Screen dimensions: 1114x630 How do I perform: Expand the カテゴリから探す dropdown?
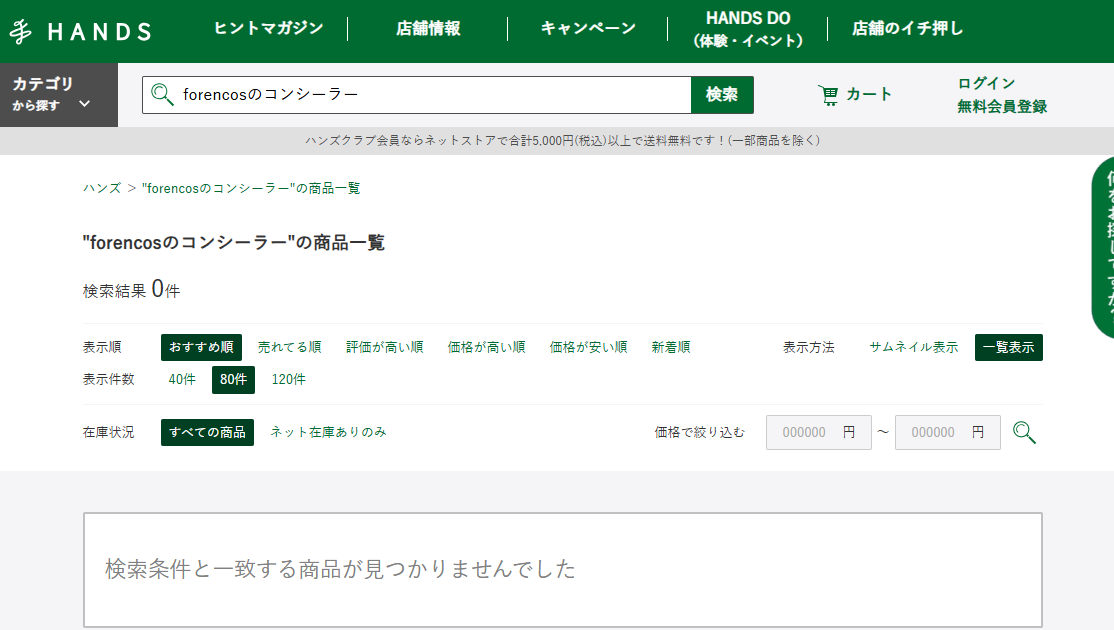[59, 94]
